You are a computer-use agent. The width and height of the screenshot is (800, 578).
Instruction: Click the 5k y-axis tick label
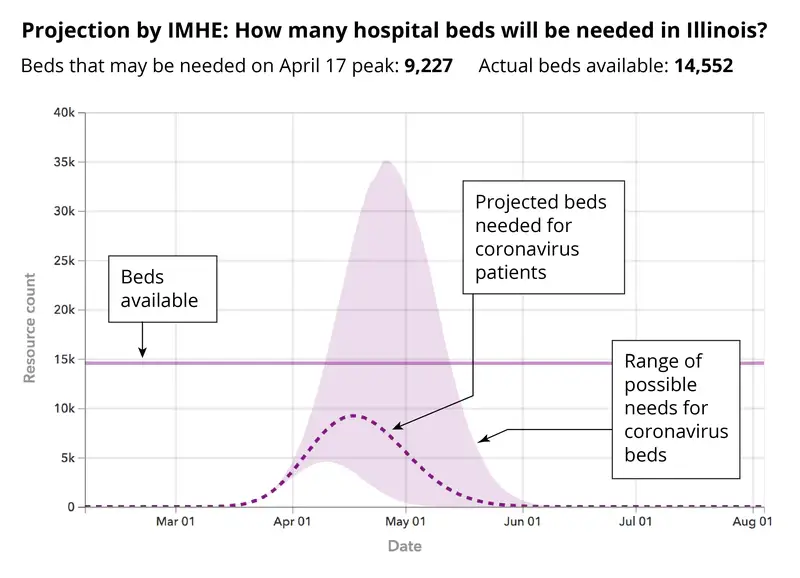[x=67, y=458]
